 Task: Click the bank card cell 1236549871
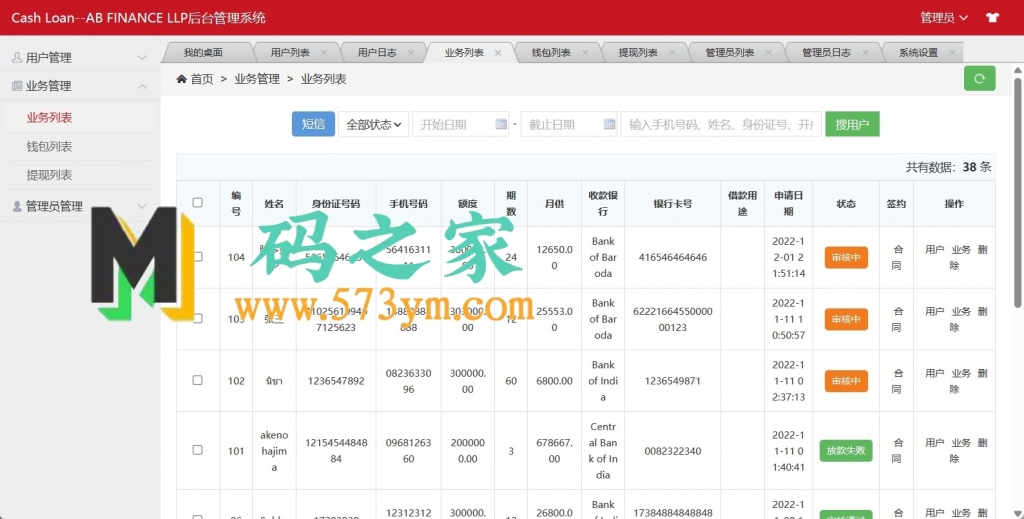click(x=673, y=381)
